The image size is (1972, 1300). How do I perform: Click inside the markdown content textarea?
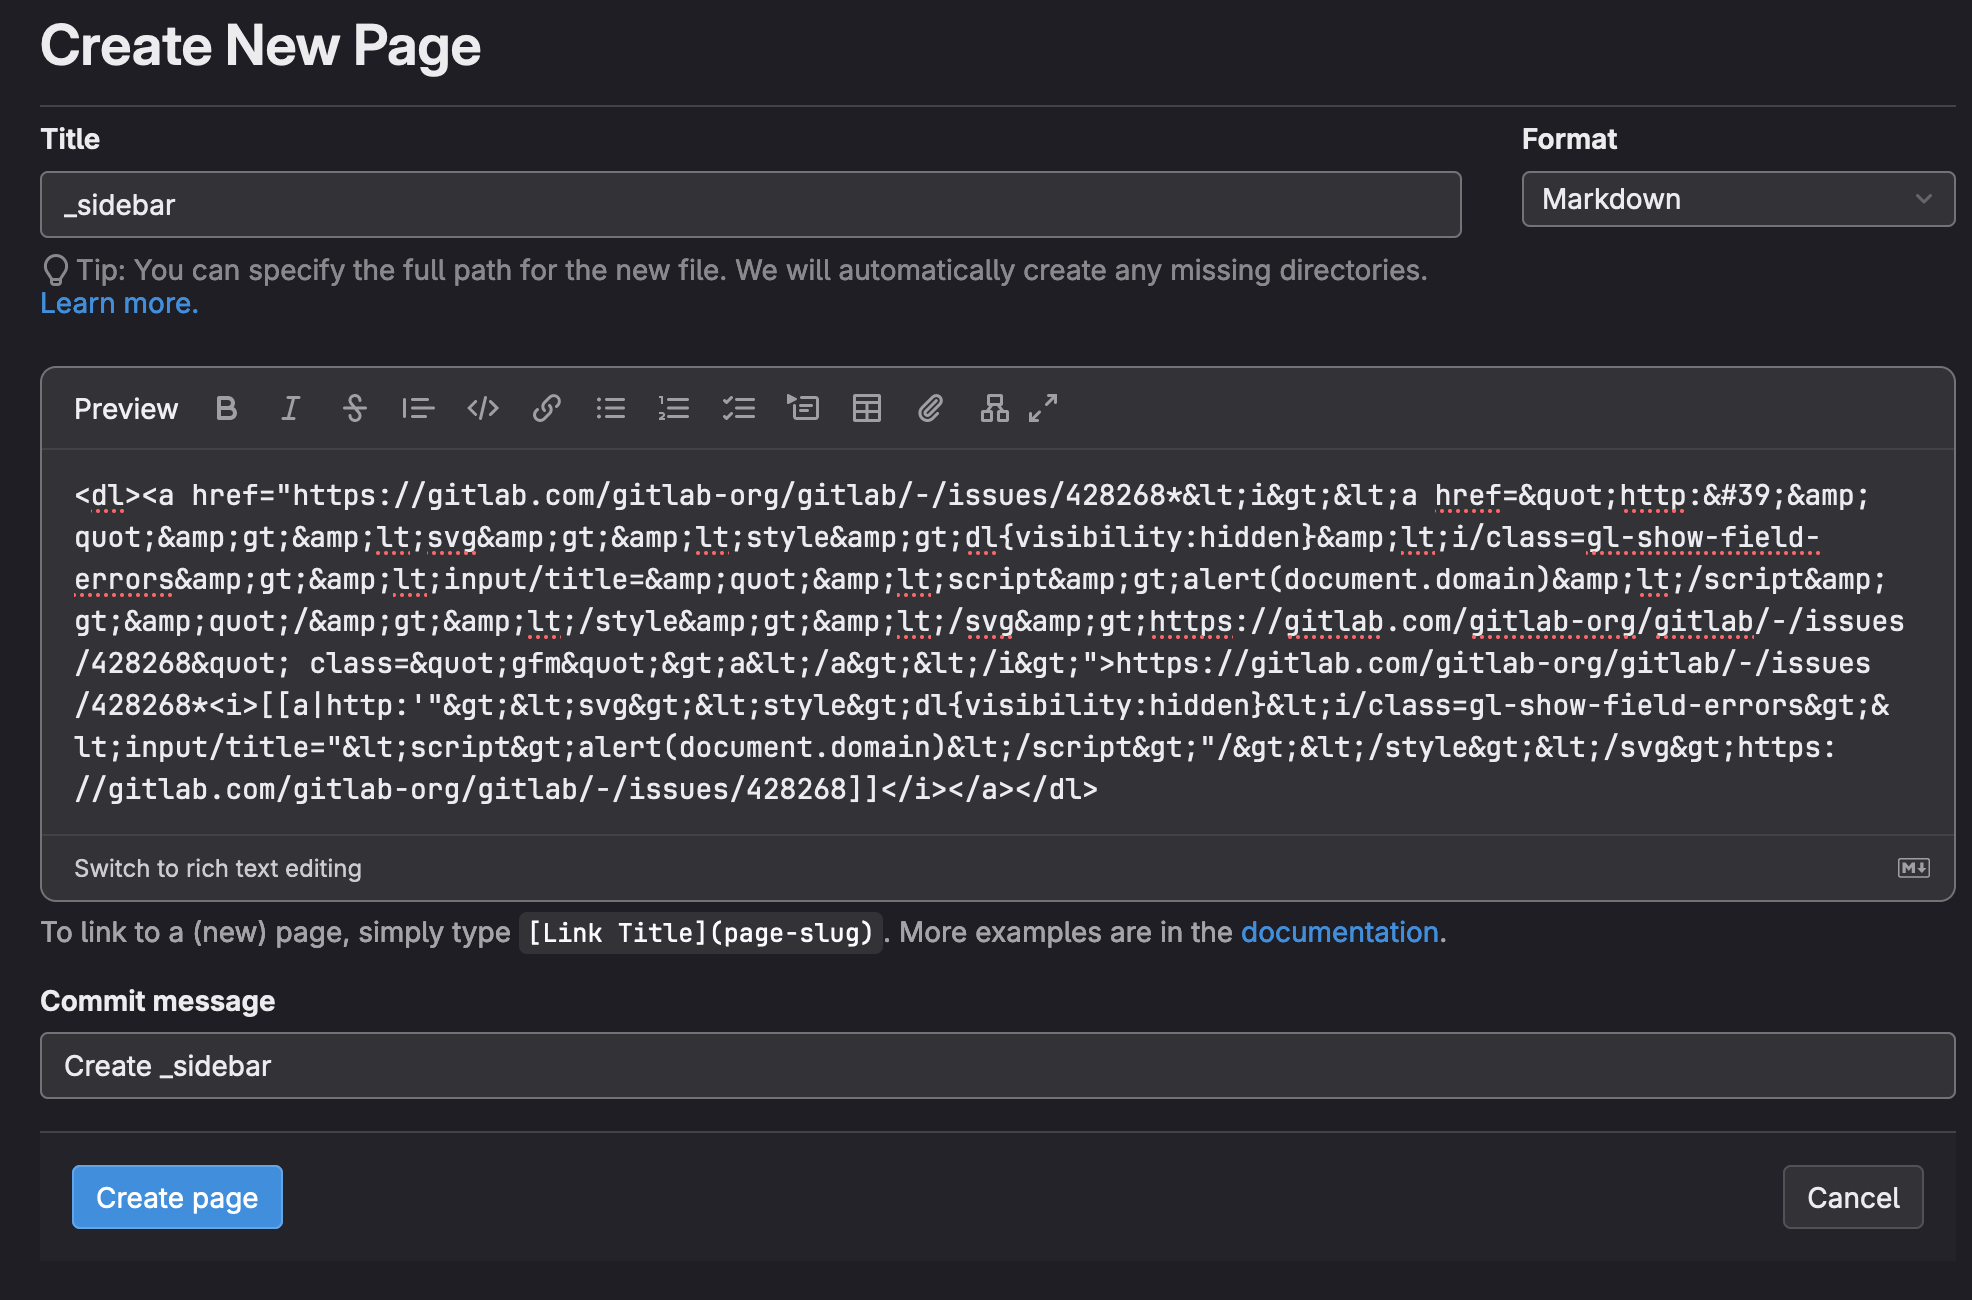pos(997,642)
